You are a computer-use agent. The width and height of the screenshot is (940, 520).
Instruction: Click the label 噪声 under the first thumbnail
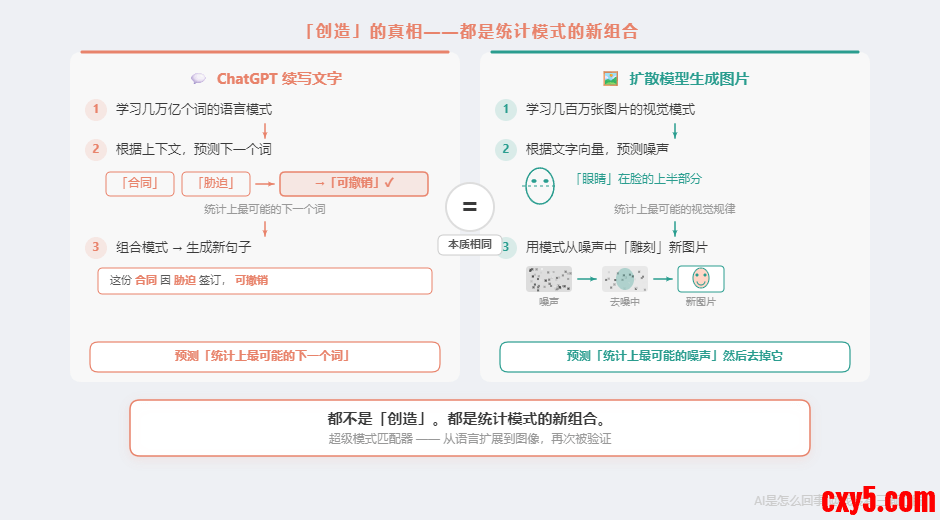(549, 302)
